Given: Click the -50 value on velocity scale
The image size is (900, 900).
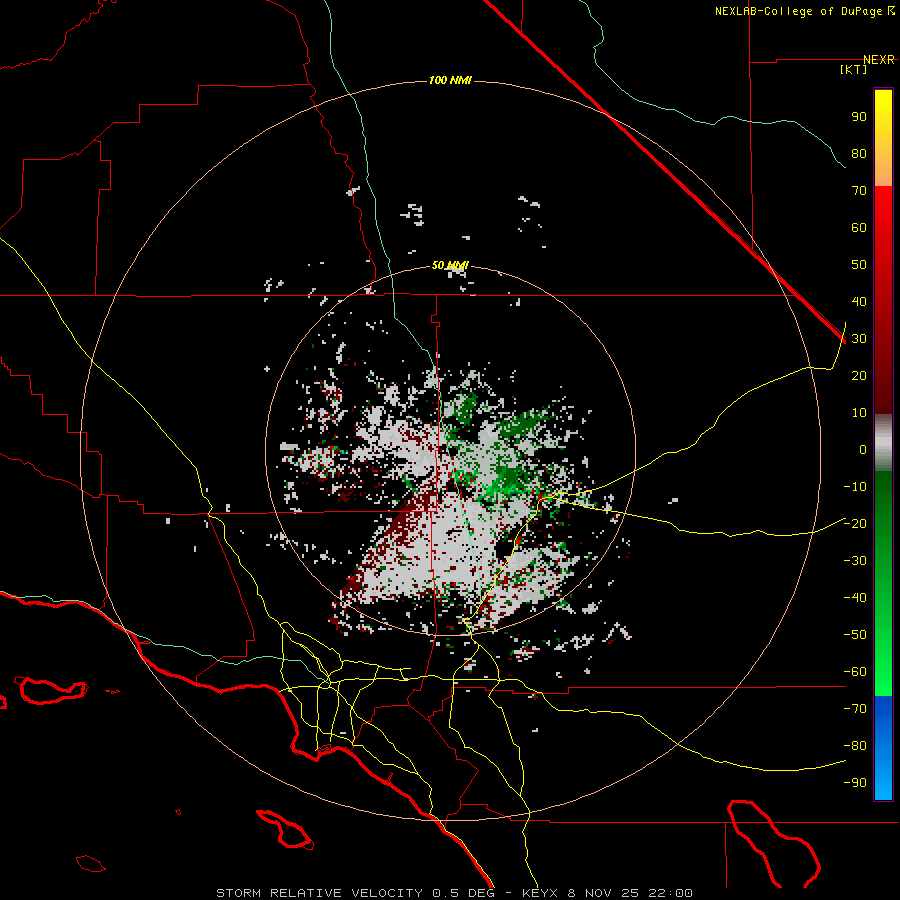Looking at the screenshot, I should tap(855, 635).
